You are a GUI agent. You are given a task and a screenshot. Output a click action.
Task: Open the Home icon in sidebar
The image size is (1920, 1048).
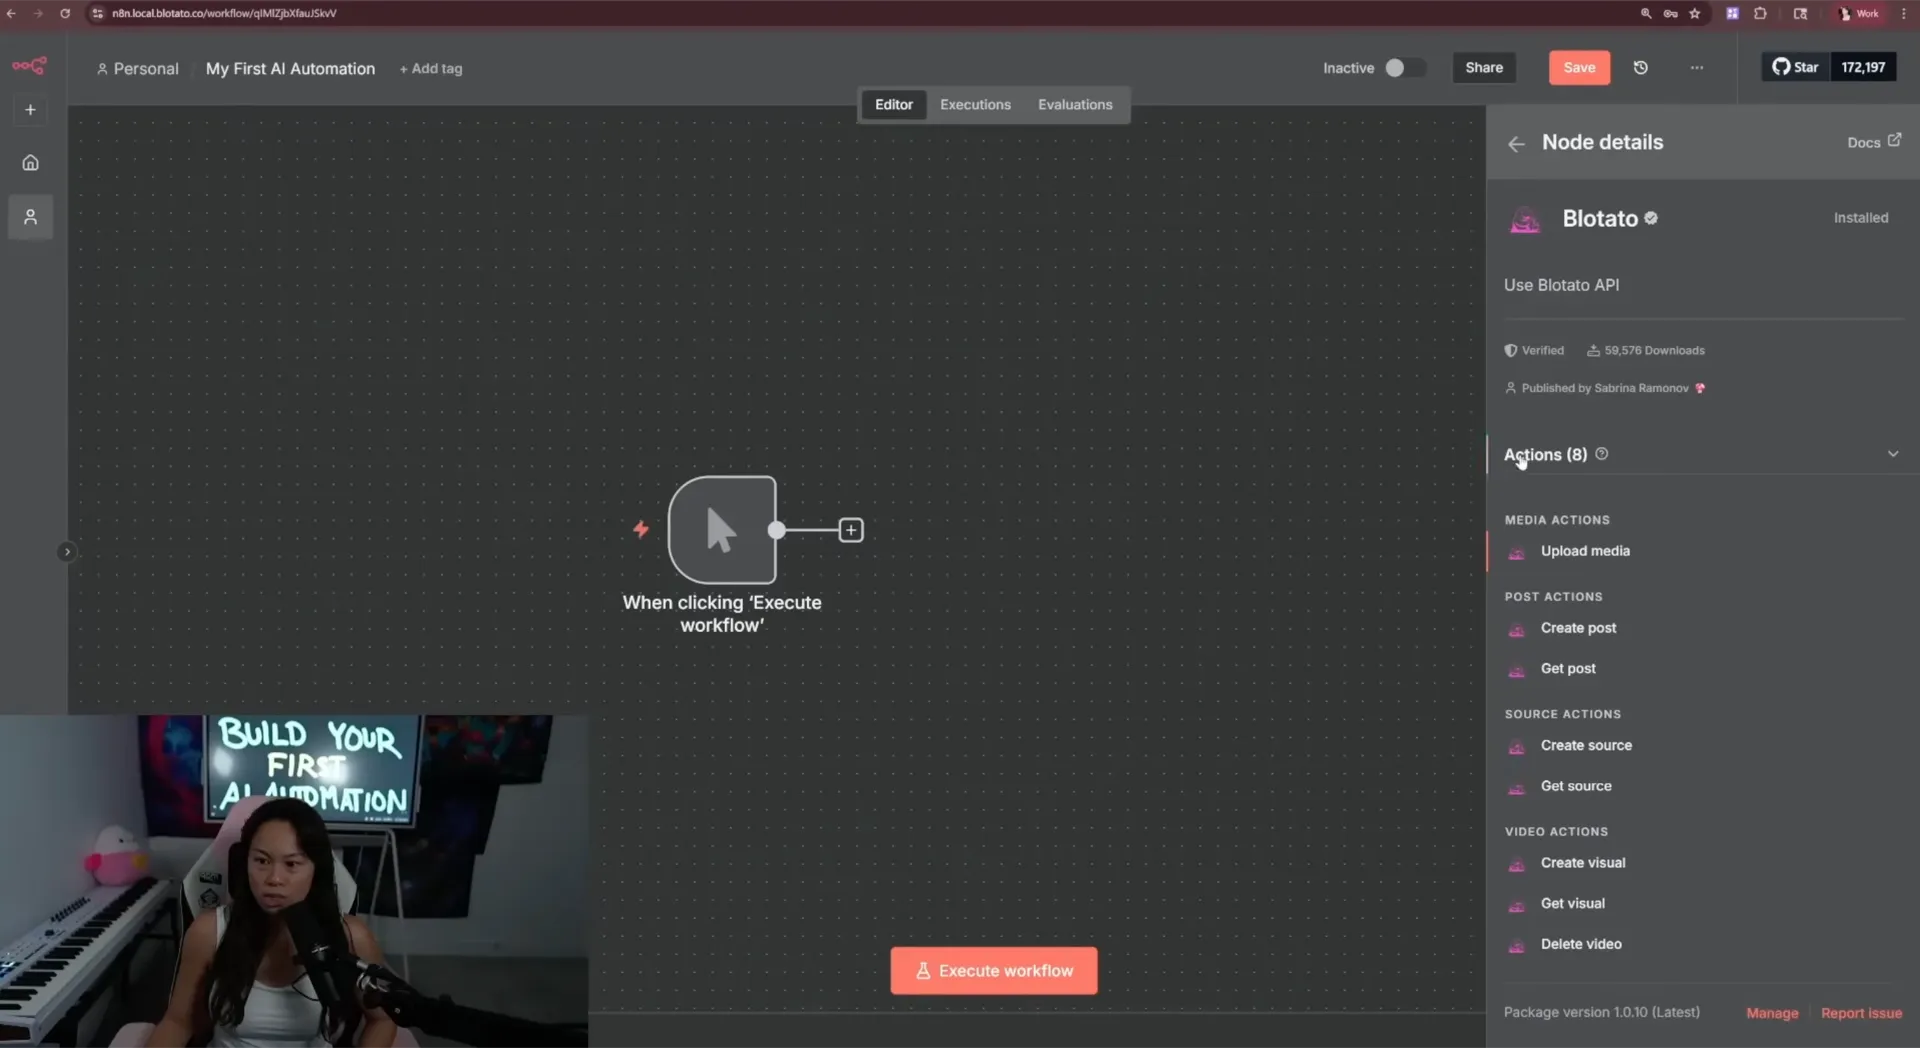click(30, 162)
